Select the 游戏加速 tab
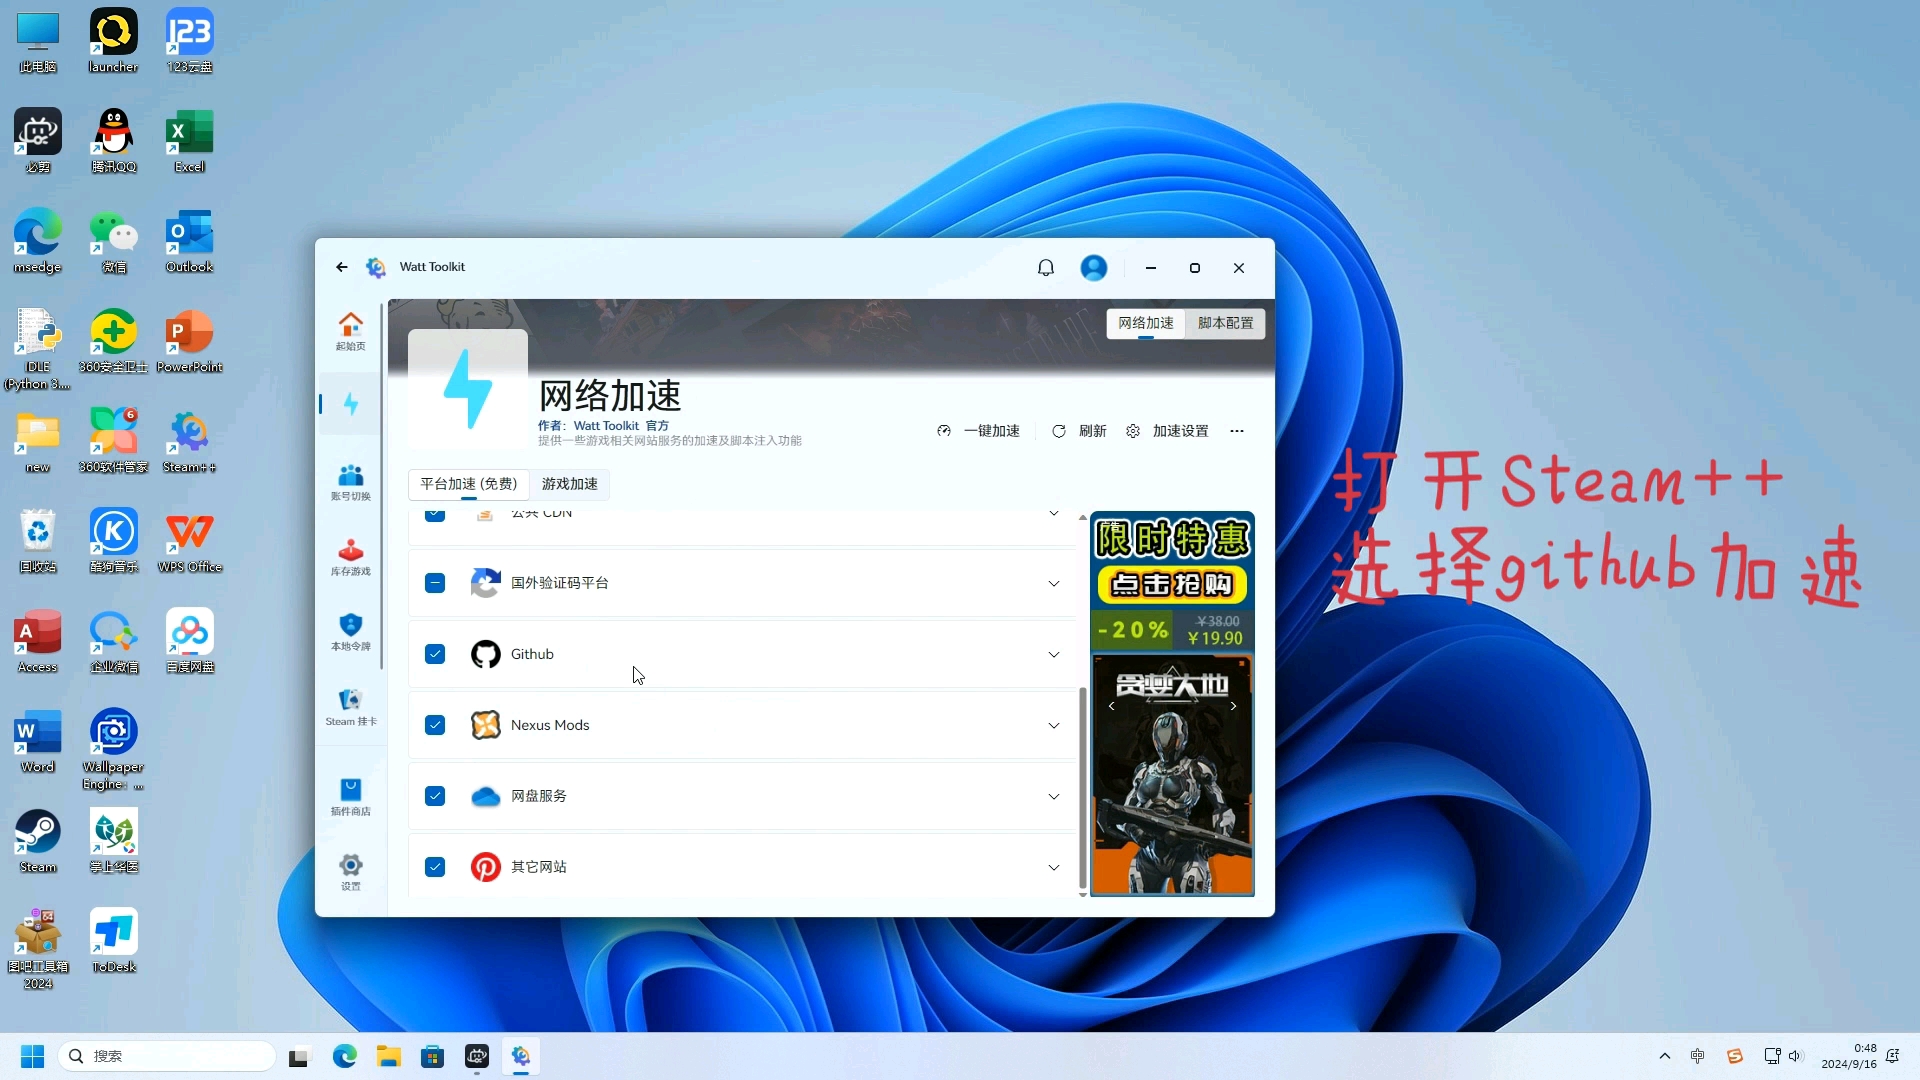The height and width of the screenshot is (1080, 1920). click(x=570, y=484)
